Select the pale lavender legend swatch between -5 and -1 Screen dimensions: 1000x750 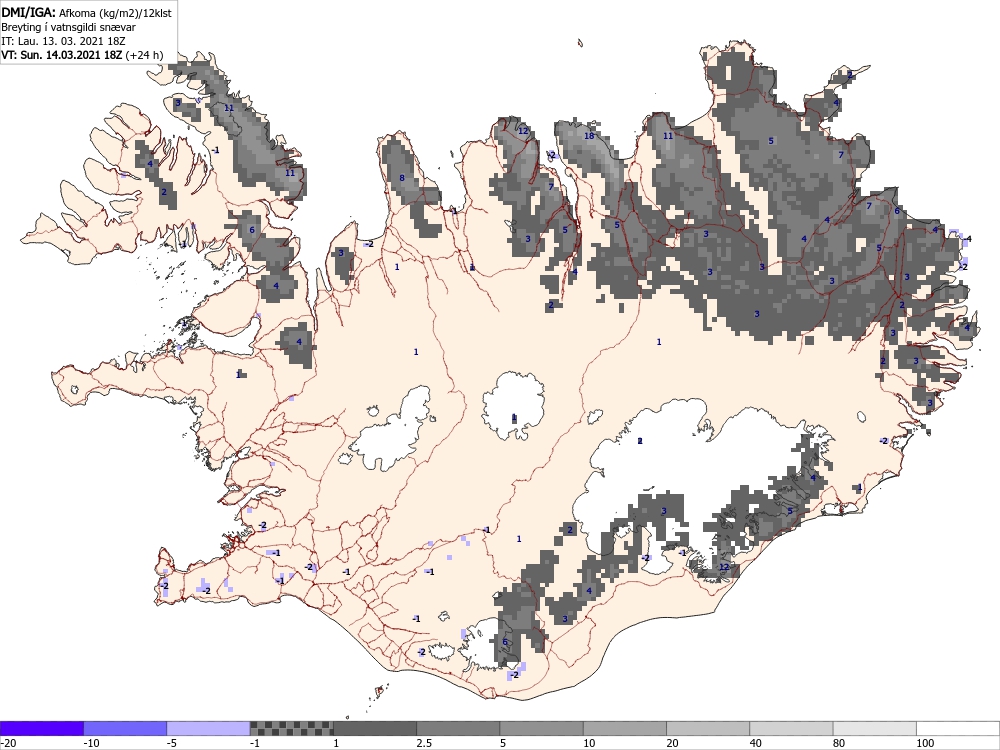(209, 728)
